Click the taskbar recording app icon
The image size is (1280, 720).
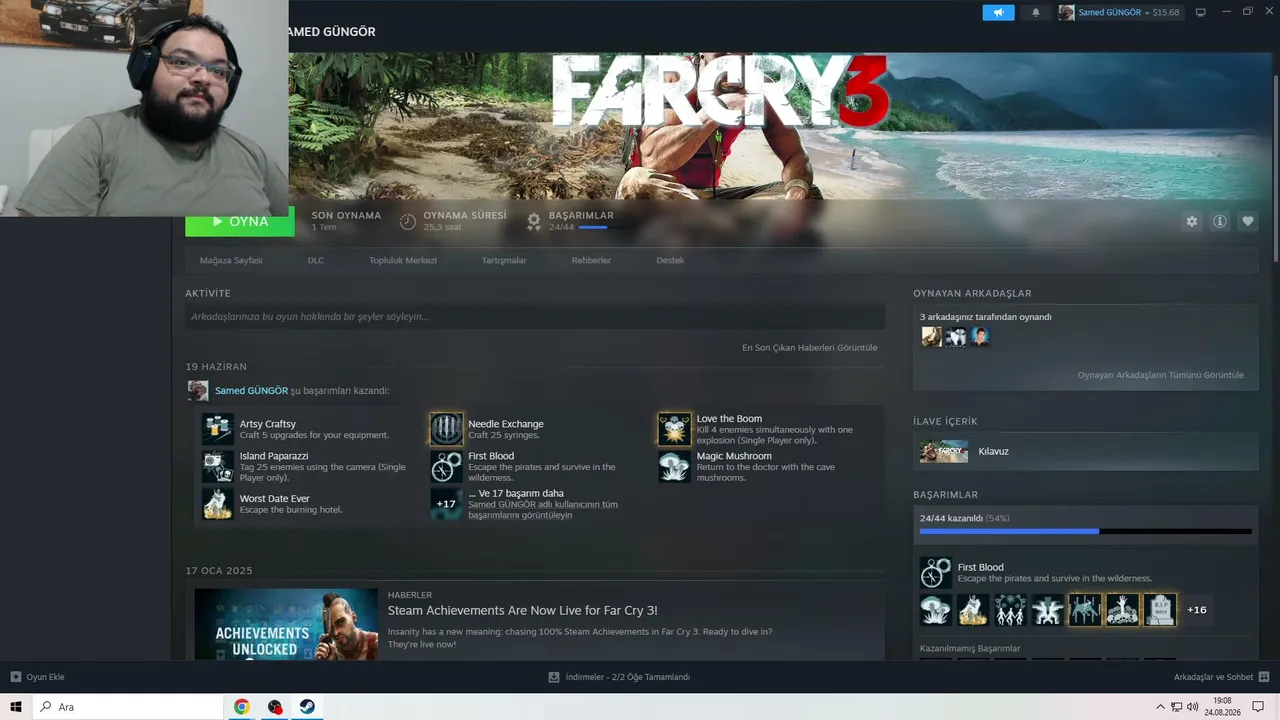point(274,707)
